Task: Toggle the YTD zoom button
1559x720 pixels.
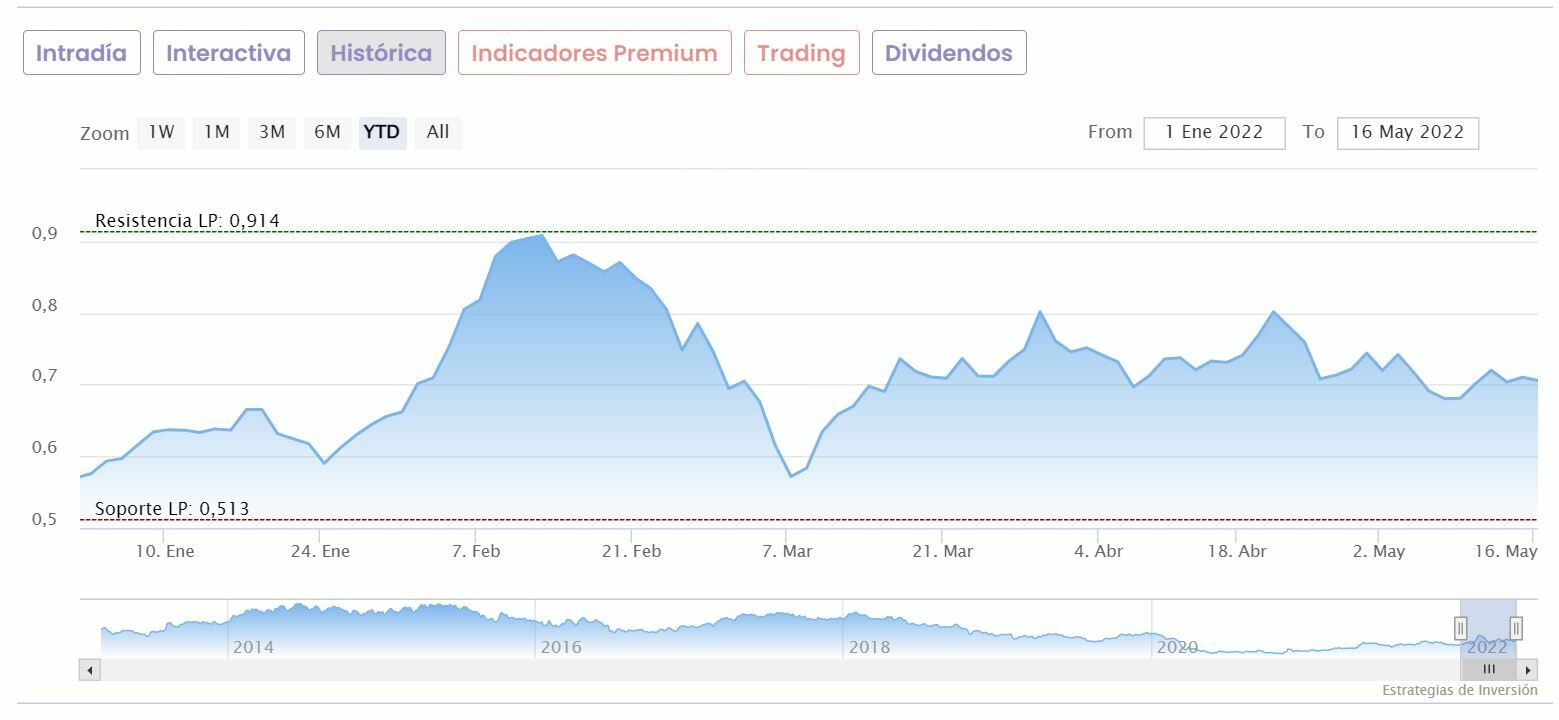Action: tap(382, 132)
